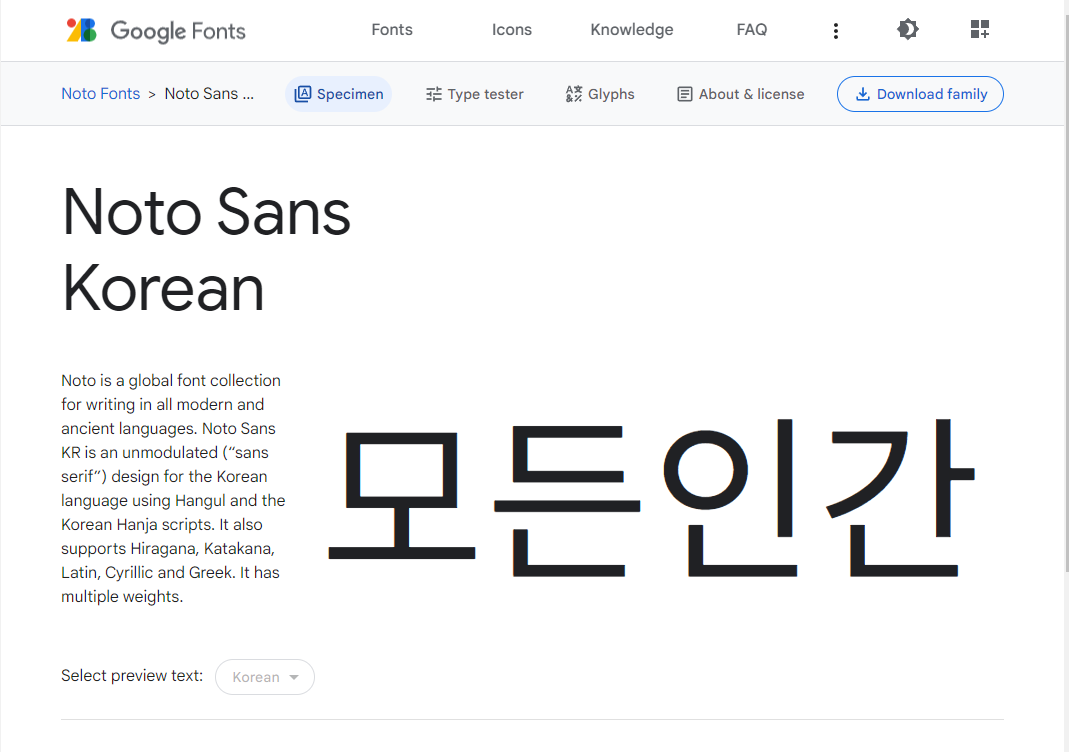The image size is (1069, 752).
Task: Click the Google Fonts logo icon
Action: pos(81,30)
